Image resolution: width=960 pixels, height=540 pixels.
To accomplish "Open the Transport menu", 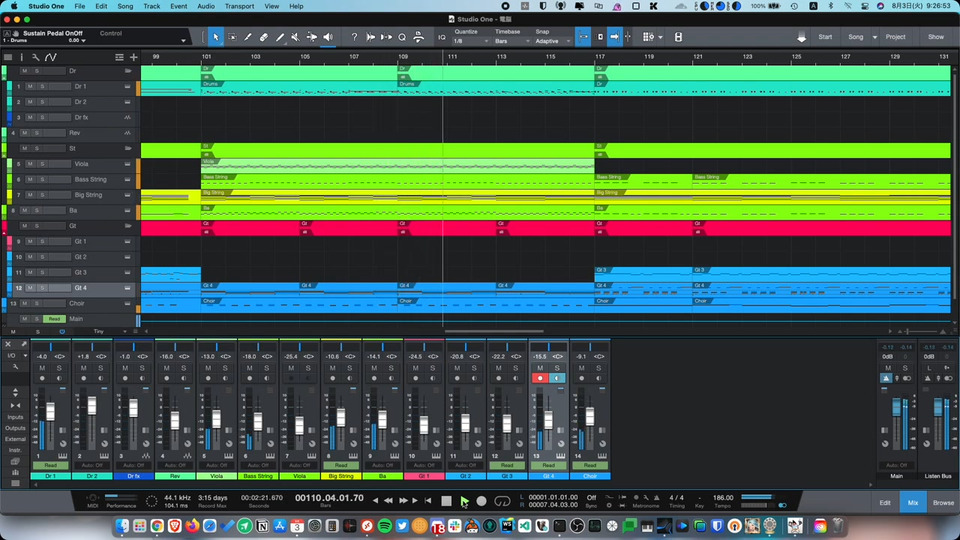I will 239,6.
